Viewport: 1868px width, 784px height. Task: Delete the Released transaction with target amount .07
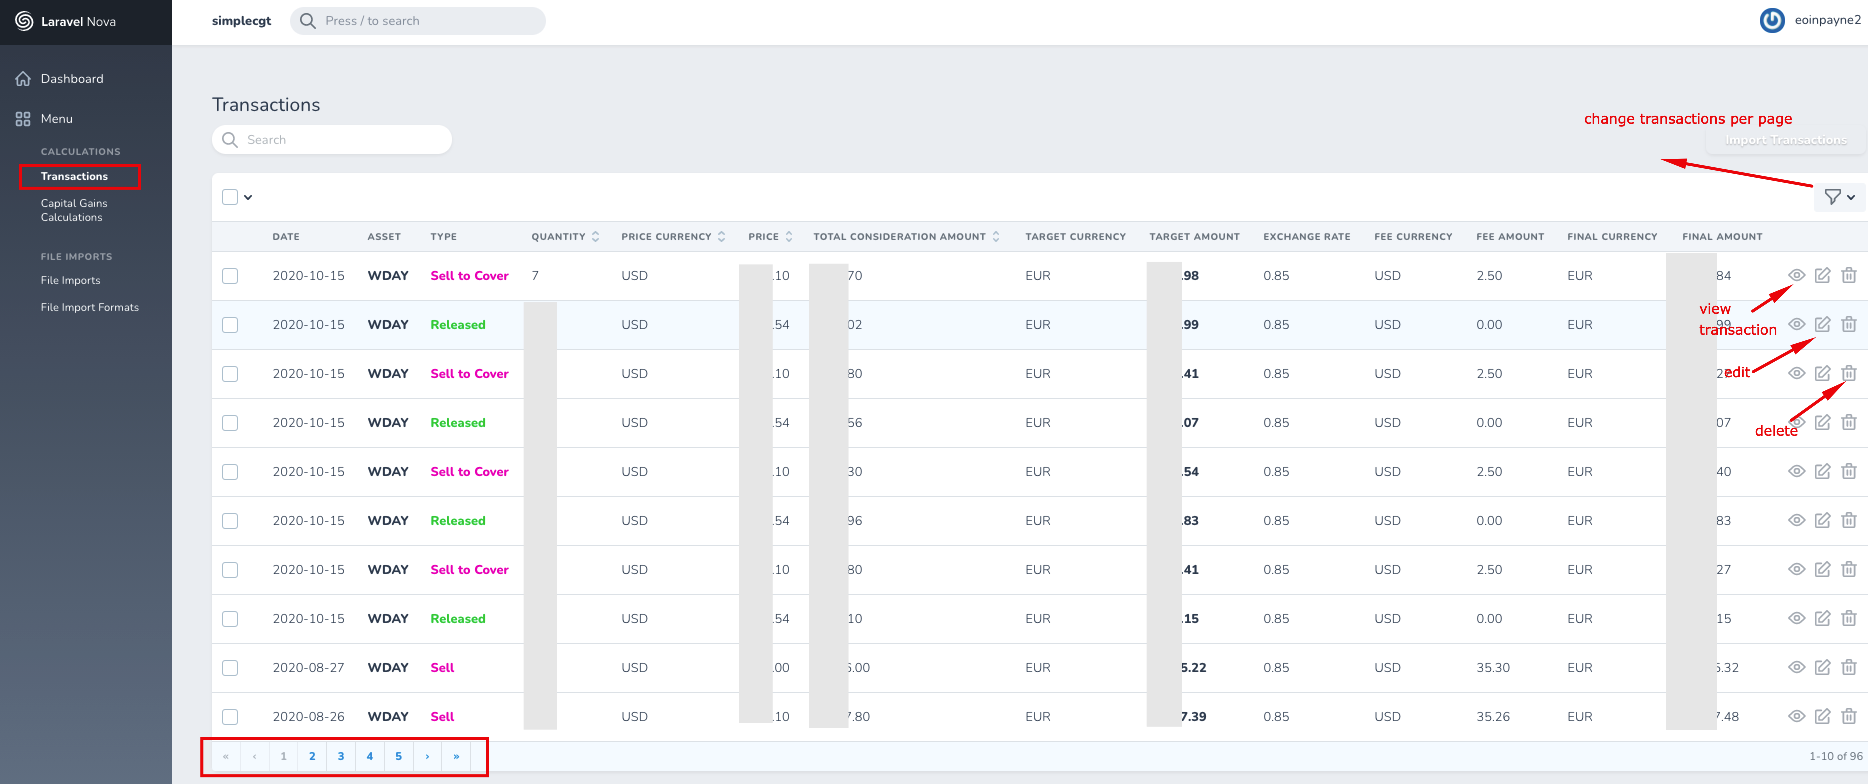coord(1849,423)
